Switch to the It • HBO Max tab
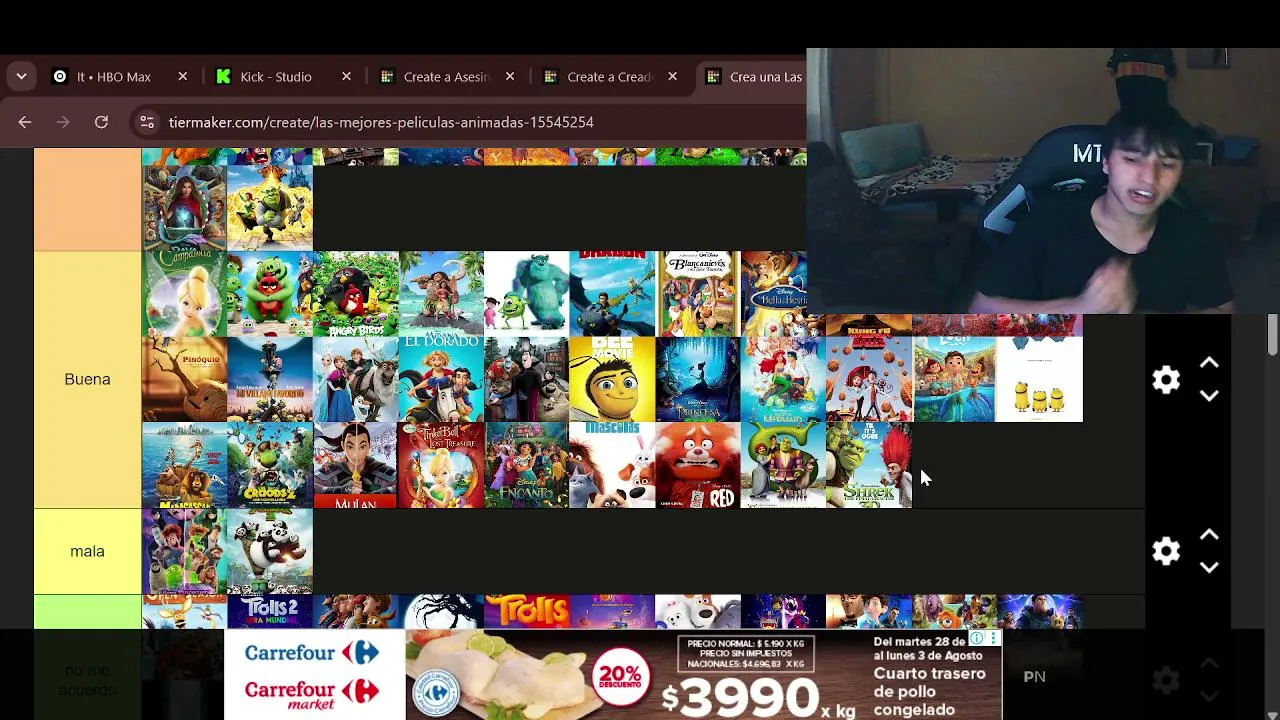Viewport: 1280px width, 720px height. click(112, 77)
